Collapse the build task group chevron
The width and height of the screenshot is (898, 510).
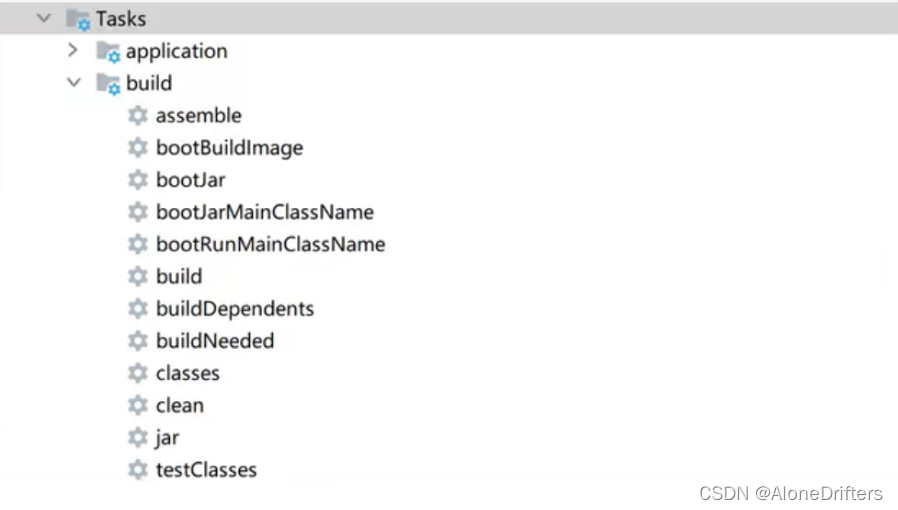74,83
